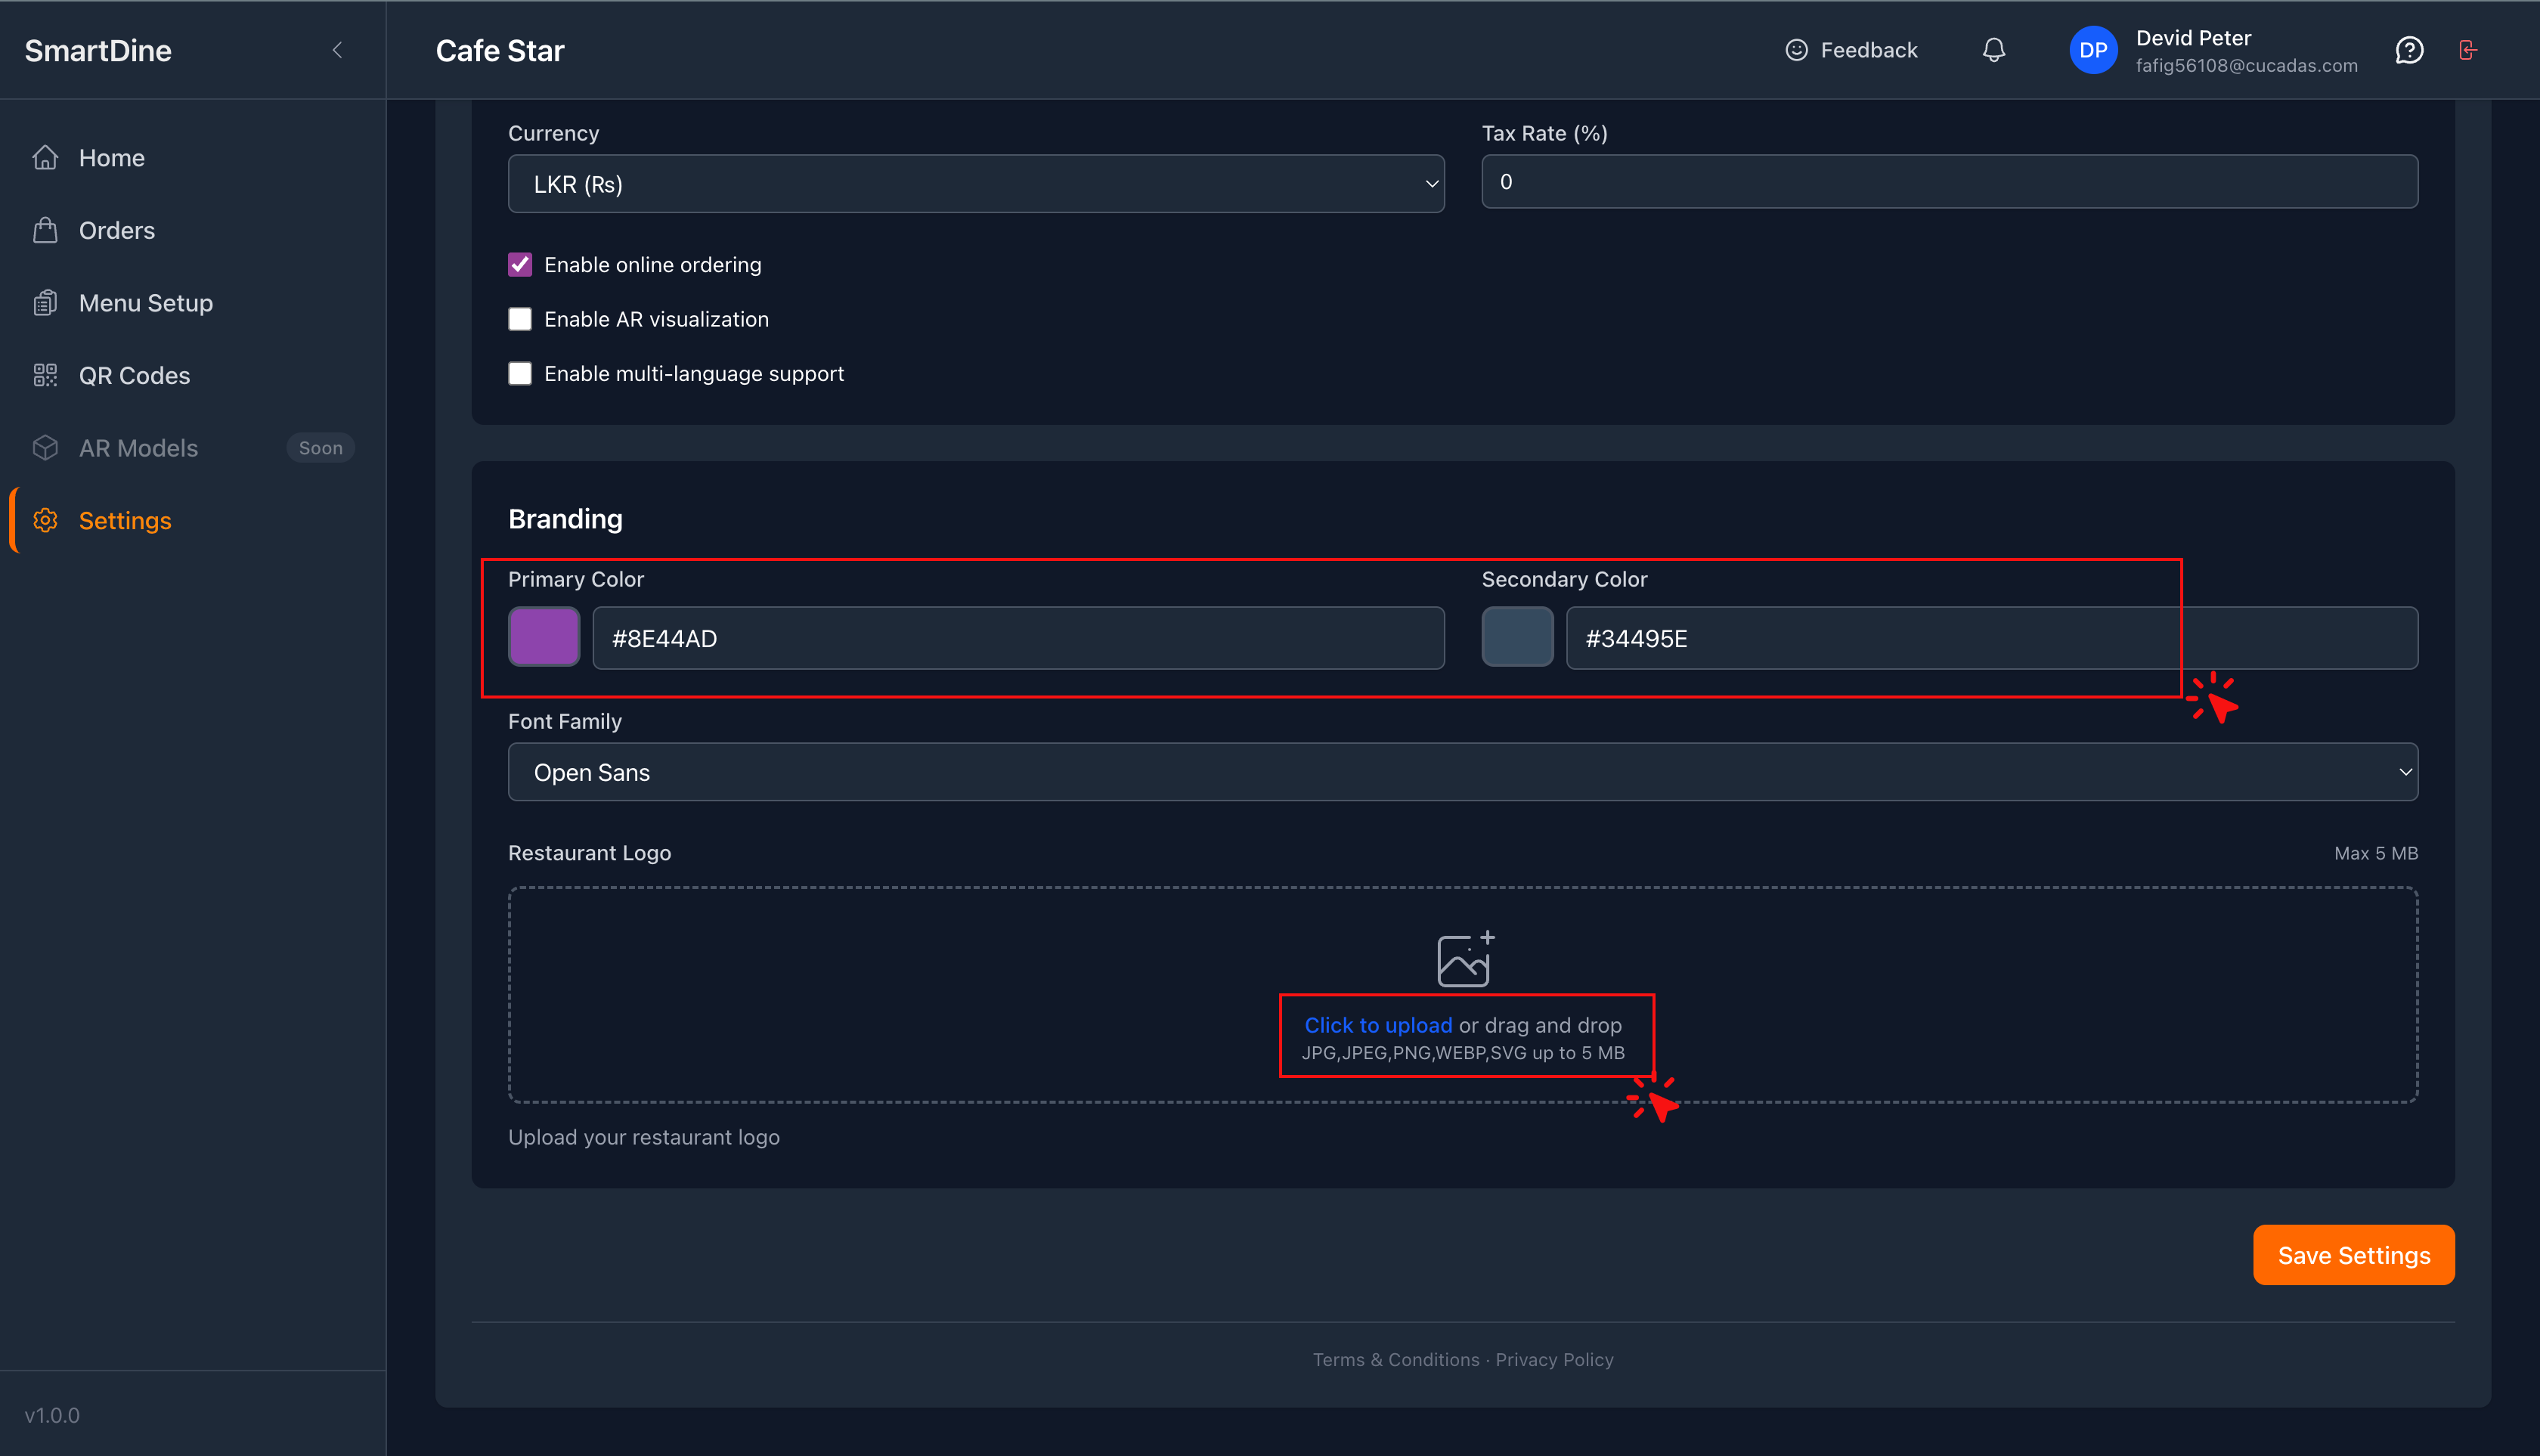Image resolution: width=2540 pixels, height=1456 pixels.
Task: Click the Save Settings button
Action: click(x=2353, y=1255)
